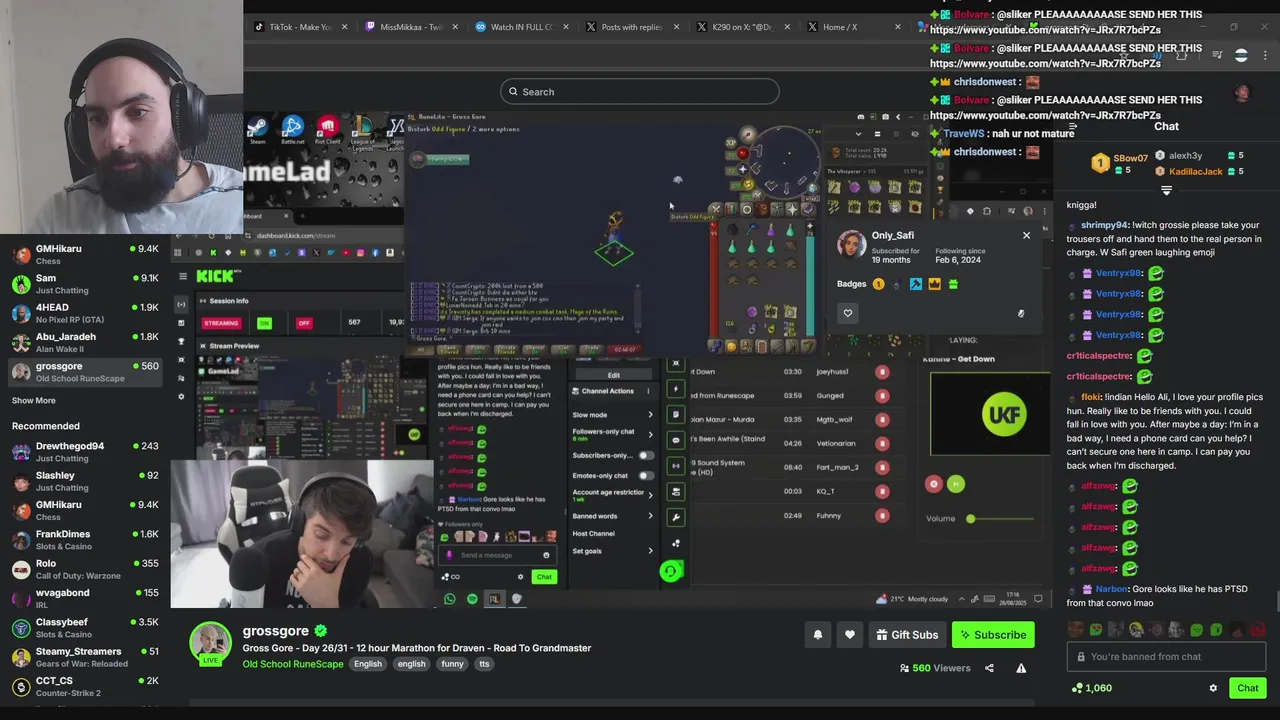Screen dimensions: 1280x720
Task: Delete song requested by Mgtb_wolf
Action: [x=882, y=420]
